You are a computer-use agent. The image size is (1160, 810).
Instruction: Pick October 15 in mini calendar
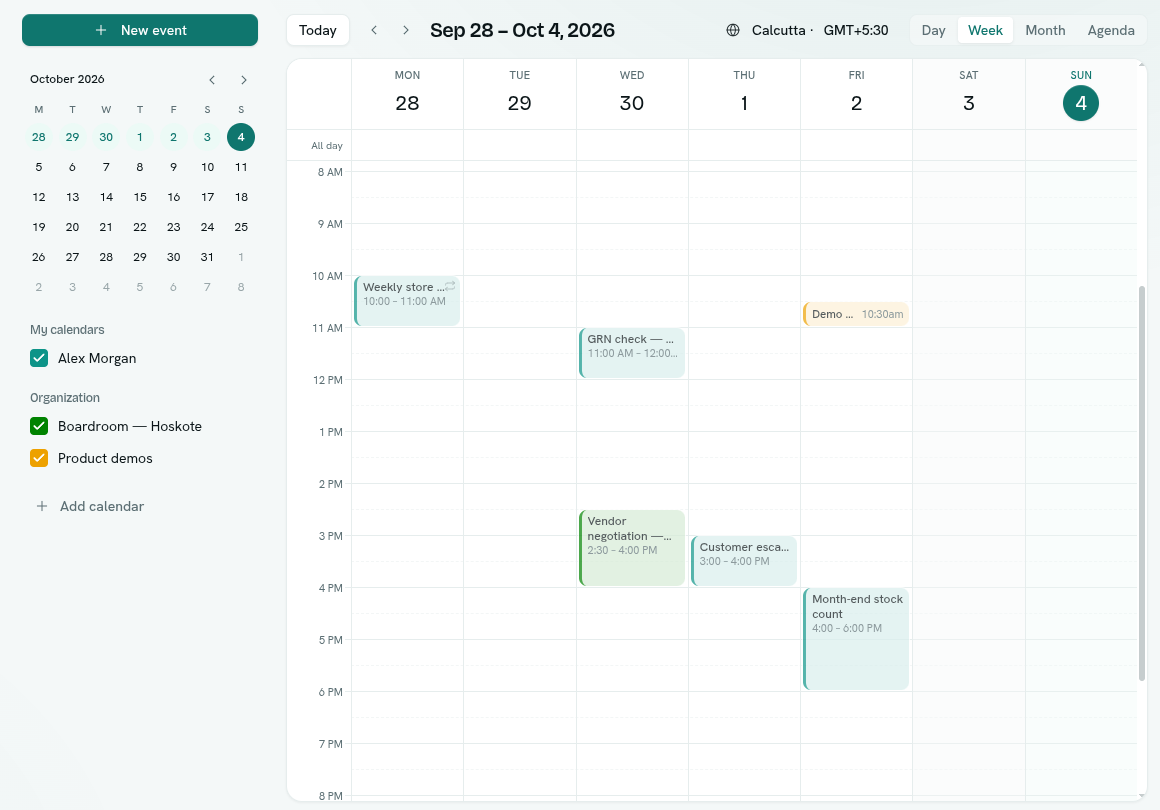pos(140,197)
